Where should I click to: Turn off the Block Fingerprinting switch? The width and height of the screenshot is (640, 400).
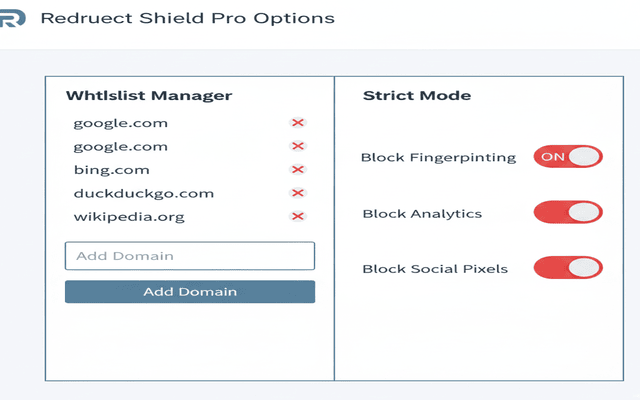(568, 157)
